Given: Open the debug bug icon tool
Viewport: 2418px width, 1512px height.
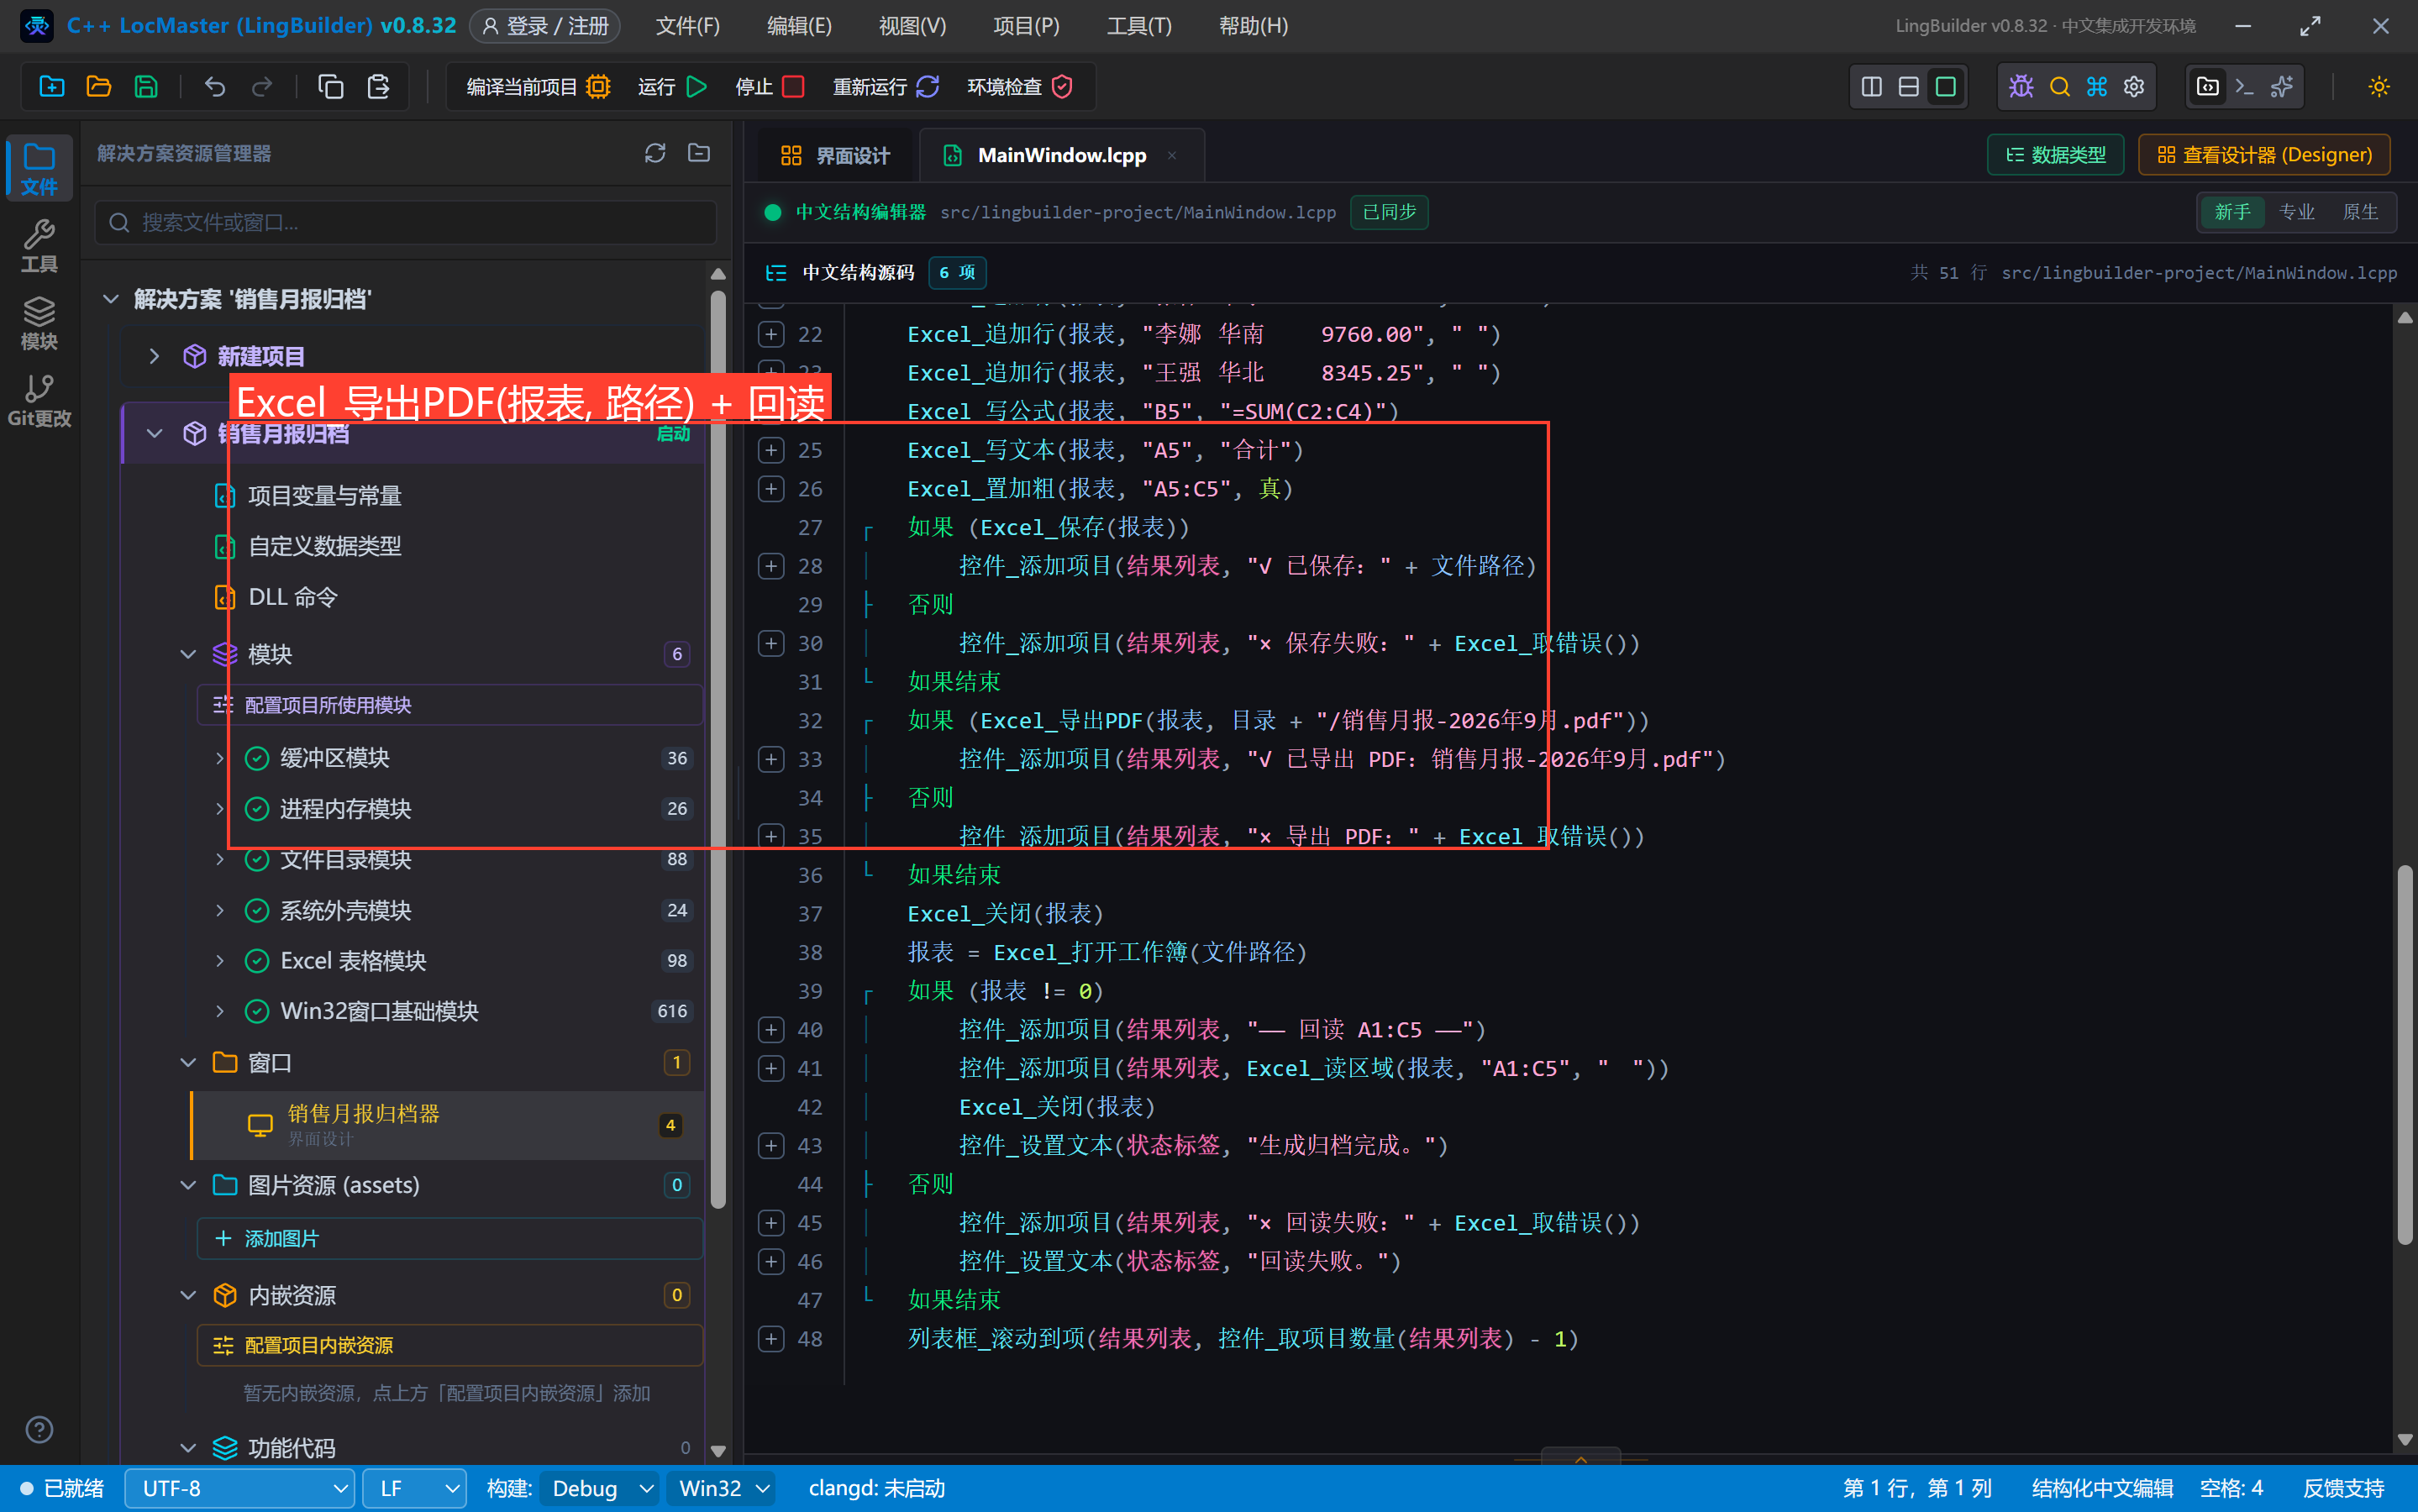Looking at the screenshot, I should (2021, 87).
